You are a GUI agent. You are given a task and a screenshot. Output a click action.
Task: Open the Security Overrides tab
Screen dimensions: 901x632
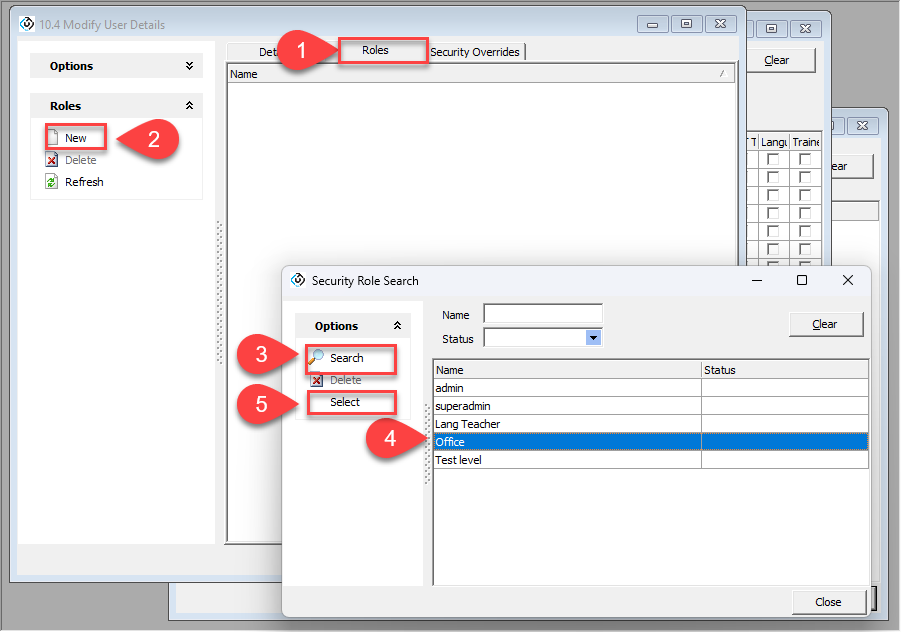point(475,52)
